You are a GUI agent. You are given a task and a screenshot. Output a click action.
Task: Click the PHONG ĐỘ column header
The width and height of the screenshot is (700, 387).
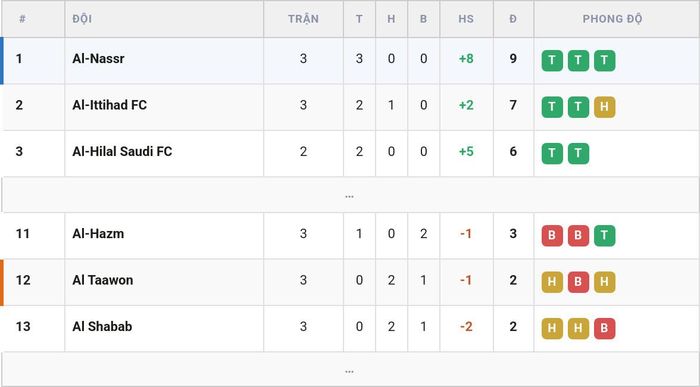[612, 19]
